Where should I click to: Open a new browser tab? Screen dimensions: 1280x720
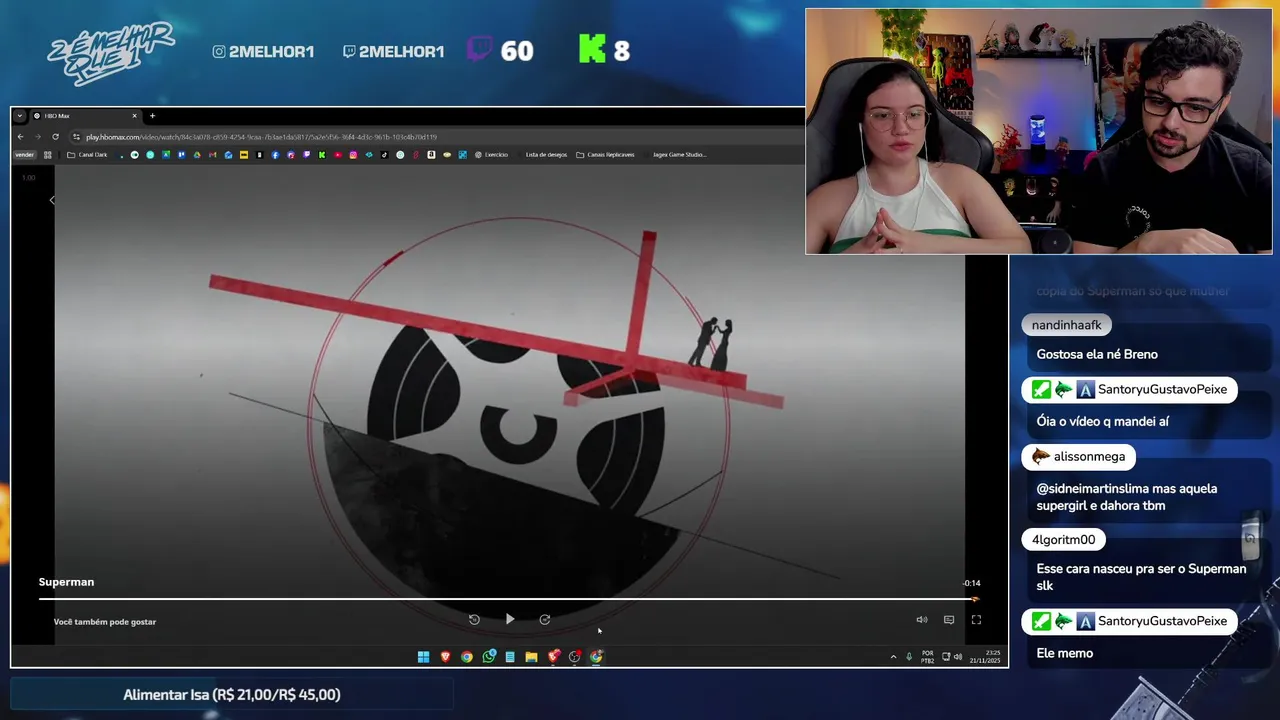pos(152,116)
